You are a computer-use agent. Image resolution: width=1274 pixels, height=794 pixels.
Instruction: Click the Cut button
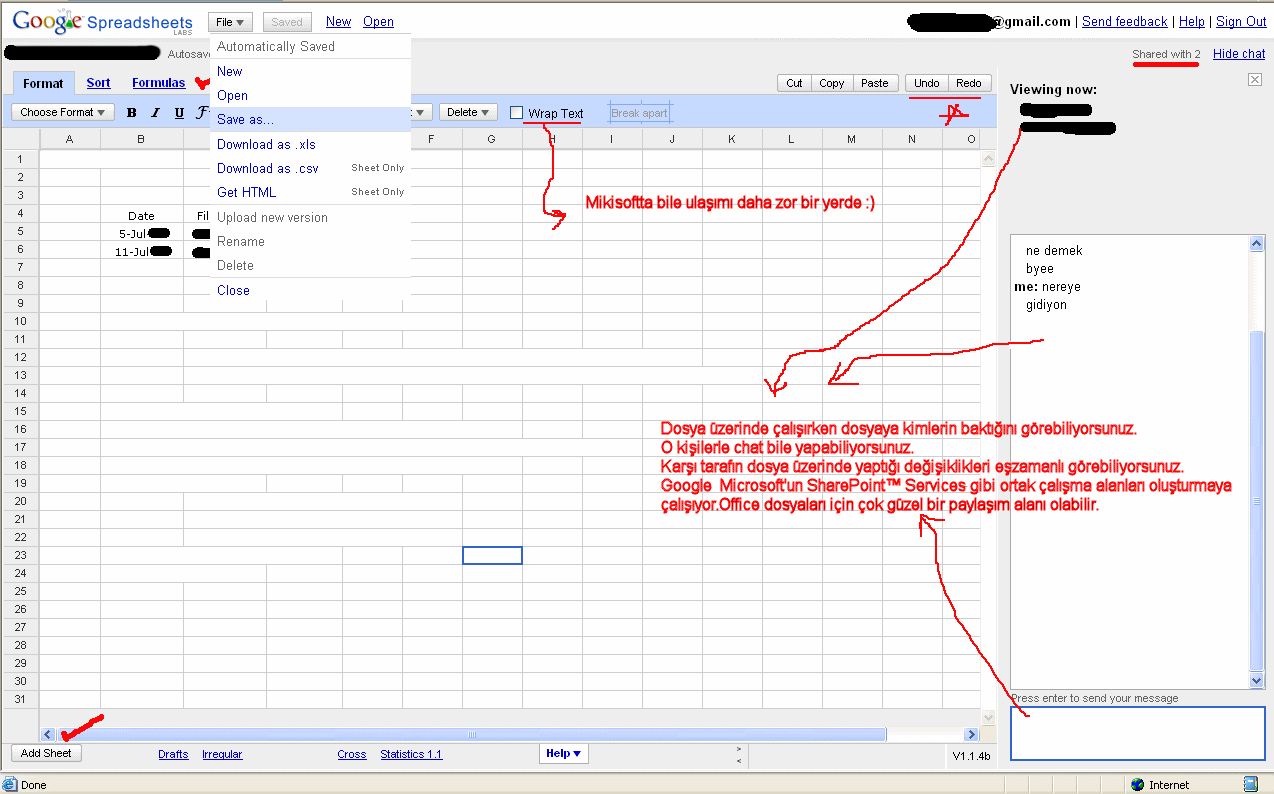coord(794,84)
